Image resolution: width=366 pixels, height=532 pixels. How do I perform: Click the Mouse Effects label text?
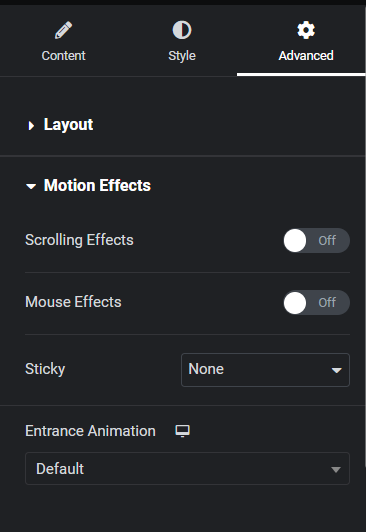(73, 302)
